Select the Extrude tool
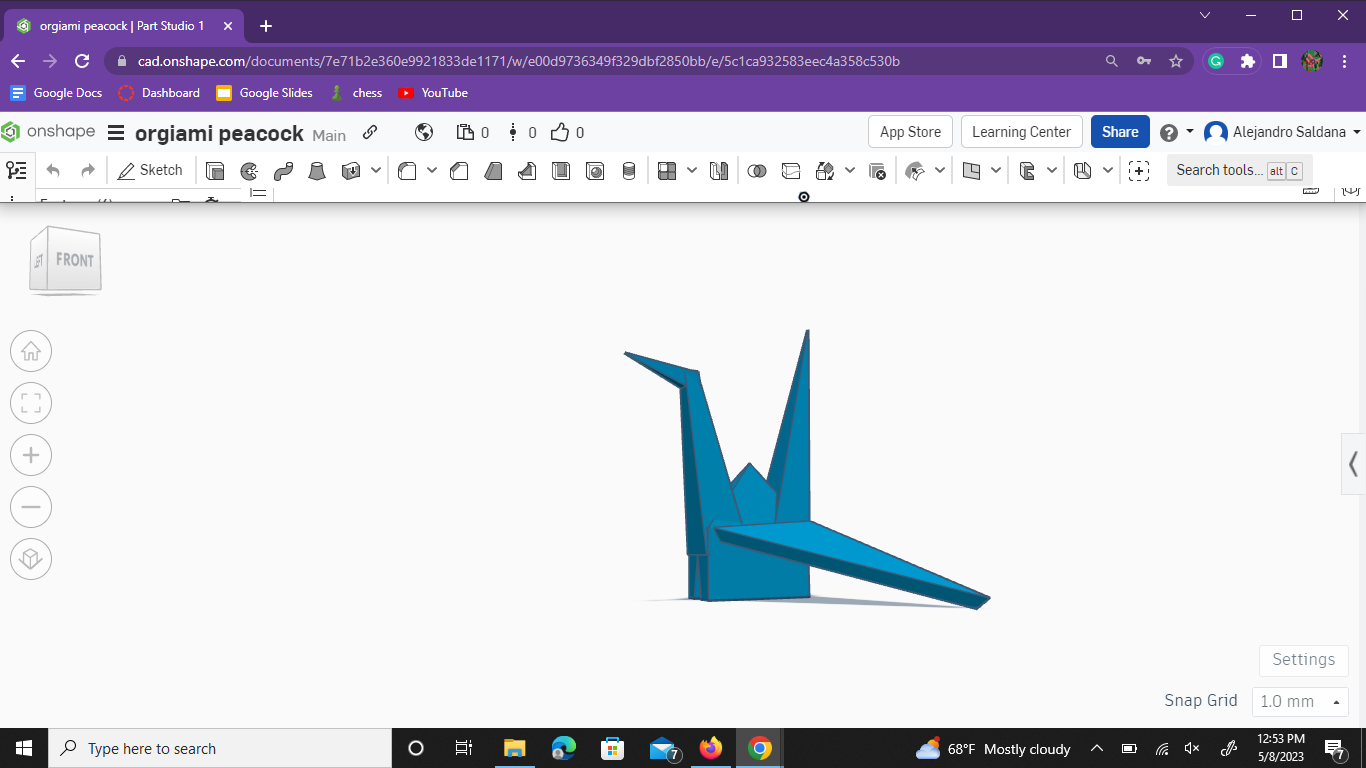This screenshot has height=768, width=1366. tap(214, 170)
